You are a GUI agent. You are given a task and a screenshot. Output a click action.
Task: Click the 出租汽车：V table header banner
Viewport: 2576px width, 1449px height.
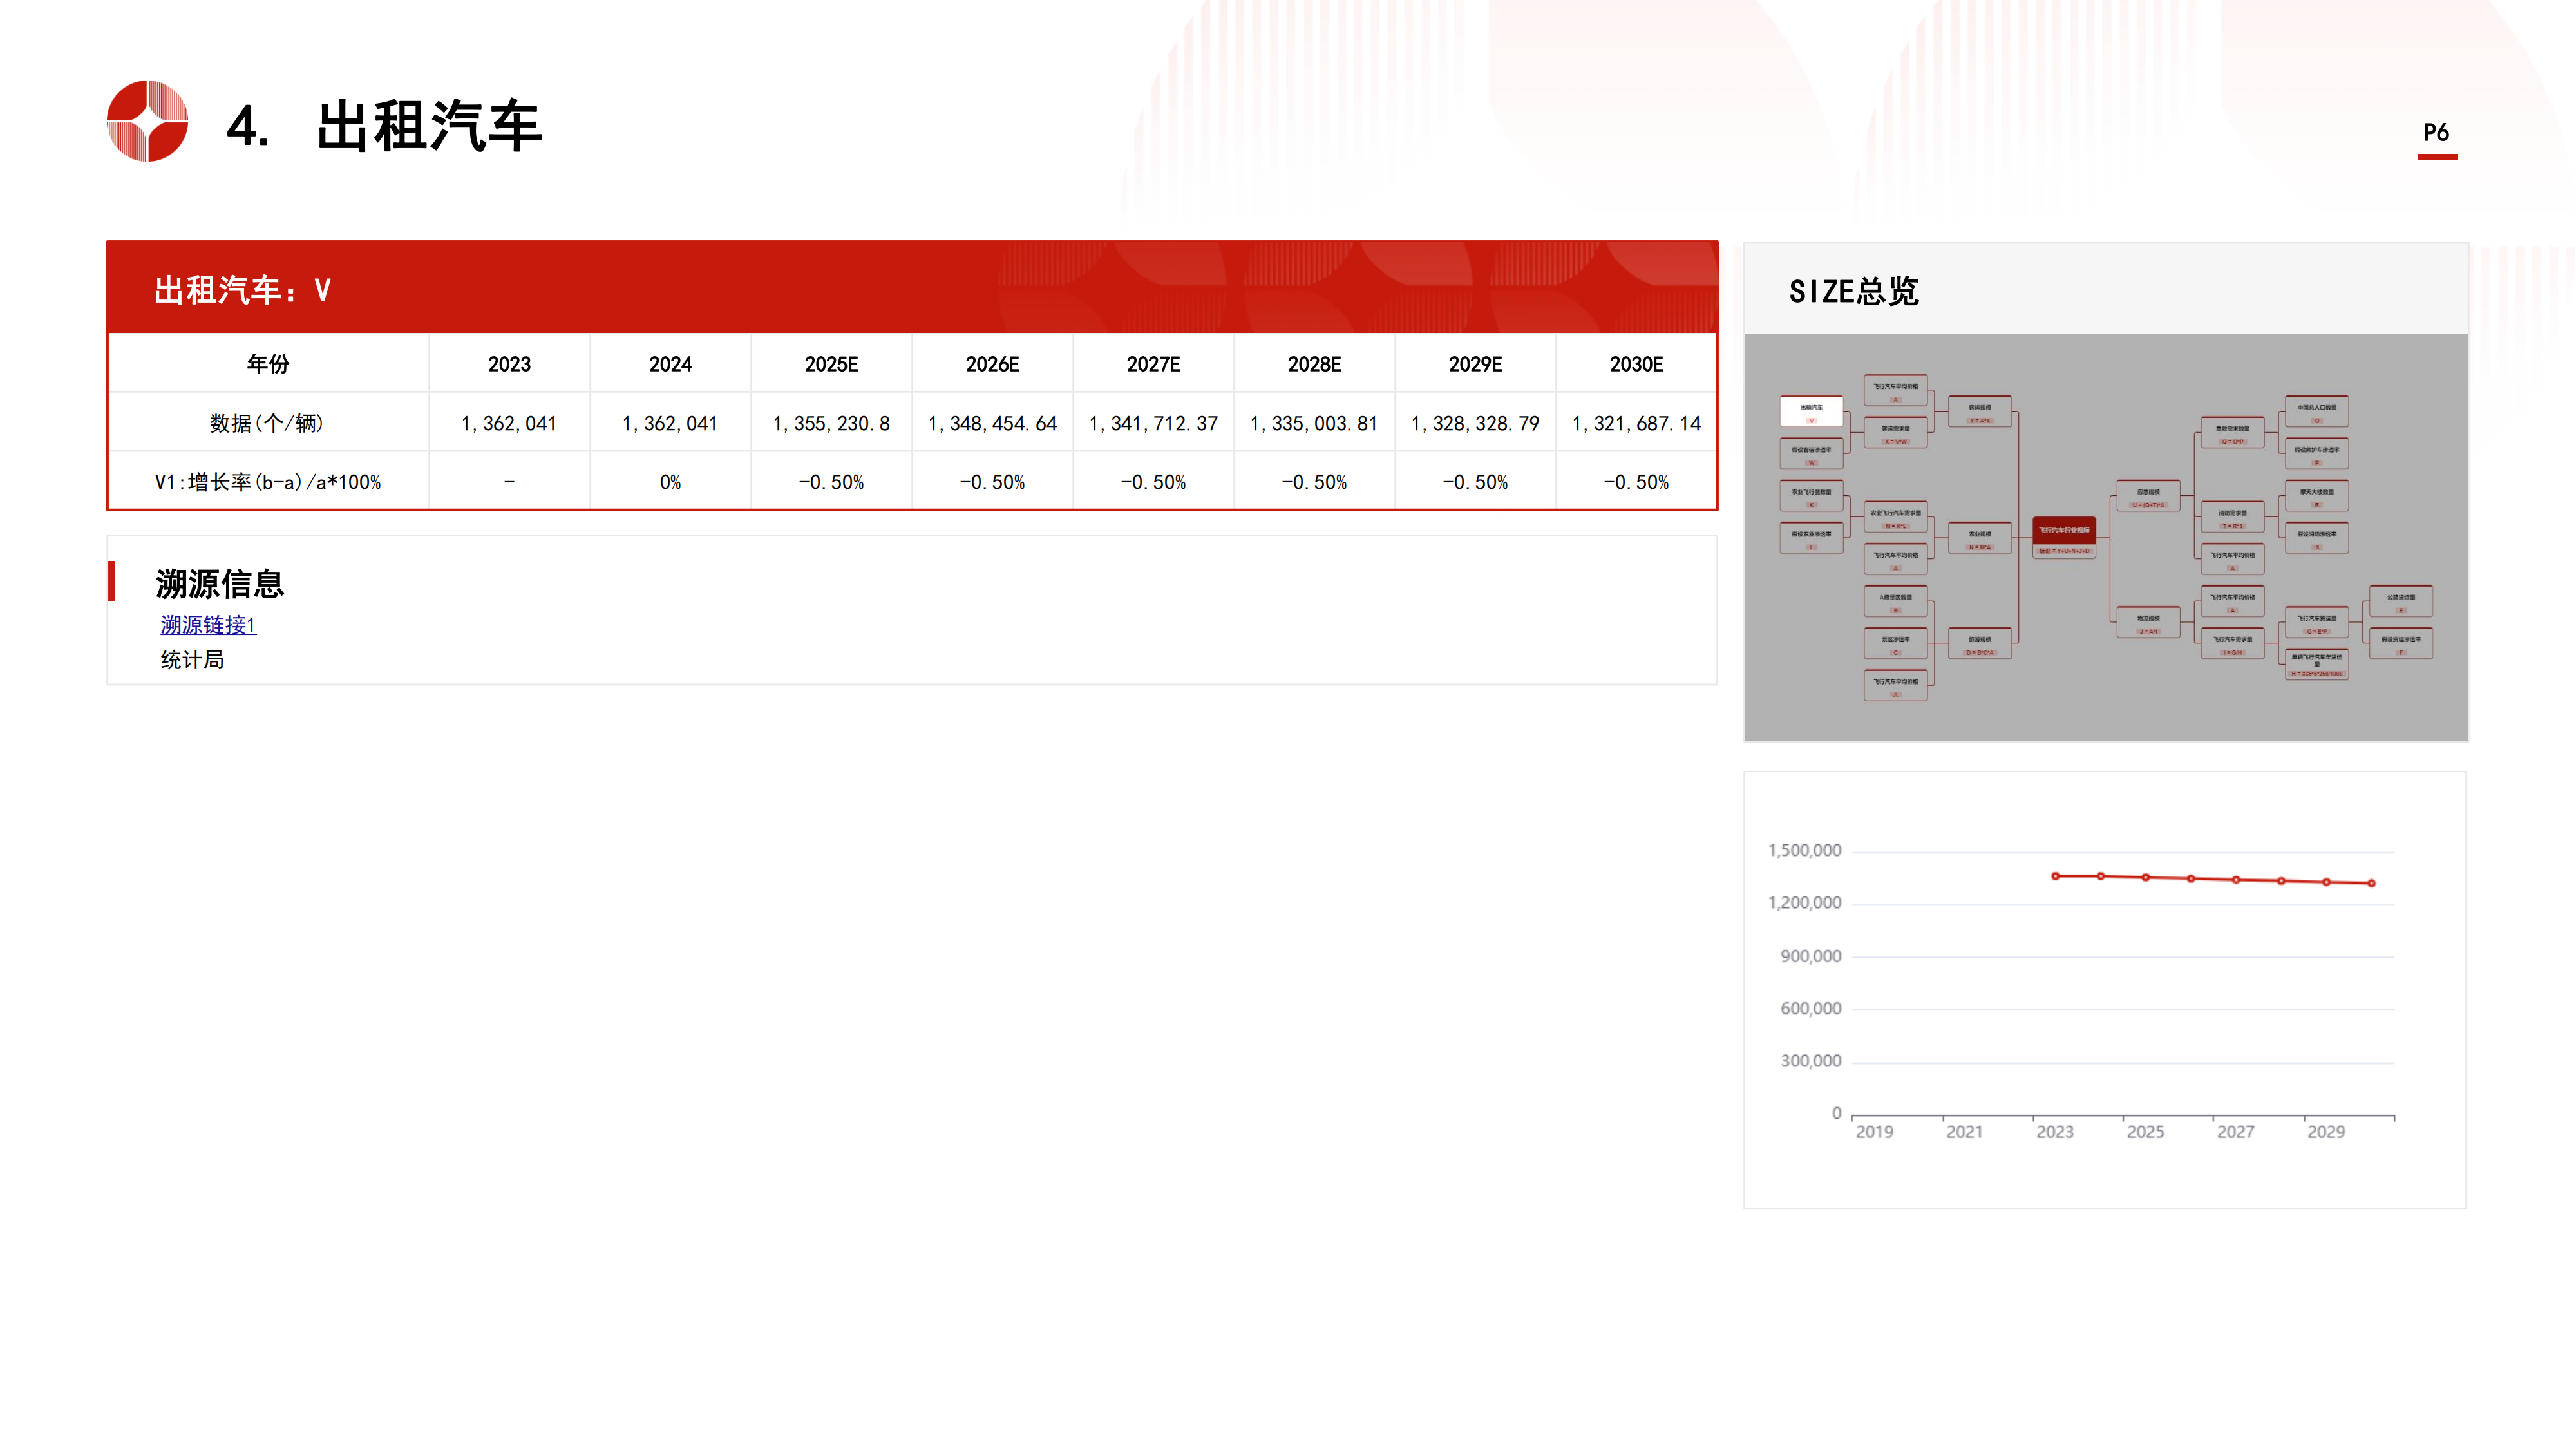point(242,290)
